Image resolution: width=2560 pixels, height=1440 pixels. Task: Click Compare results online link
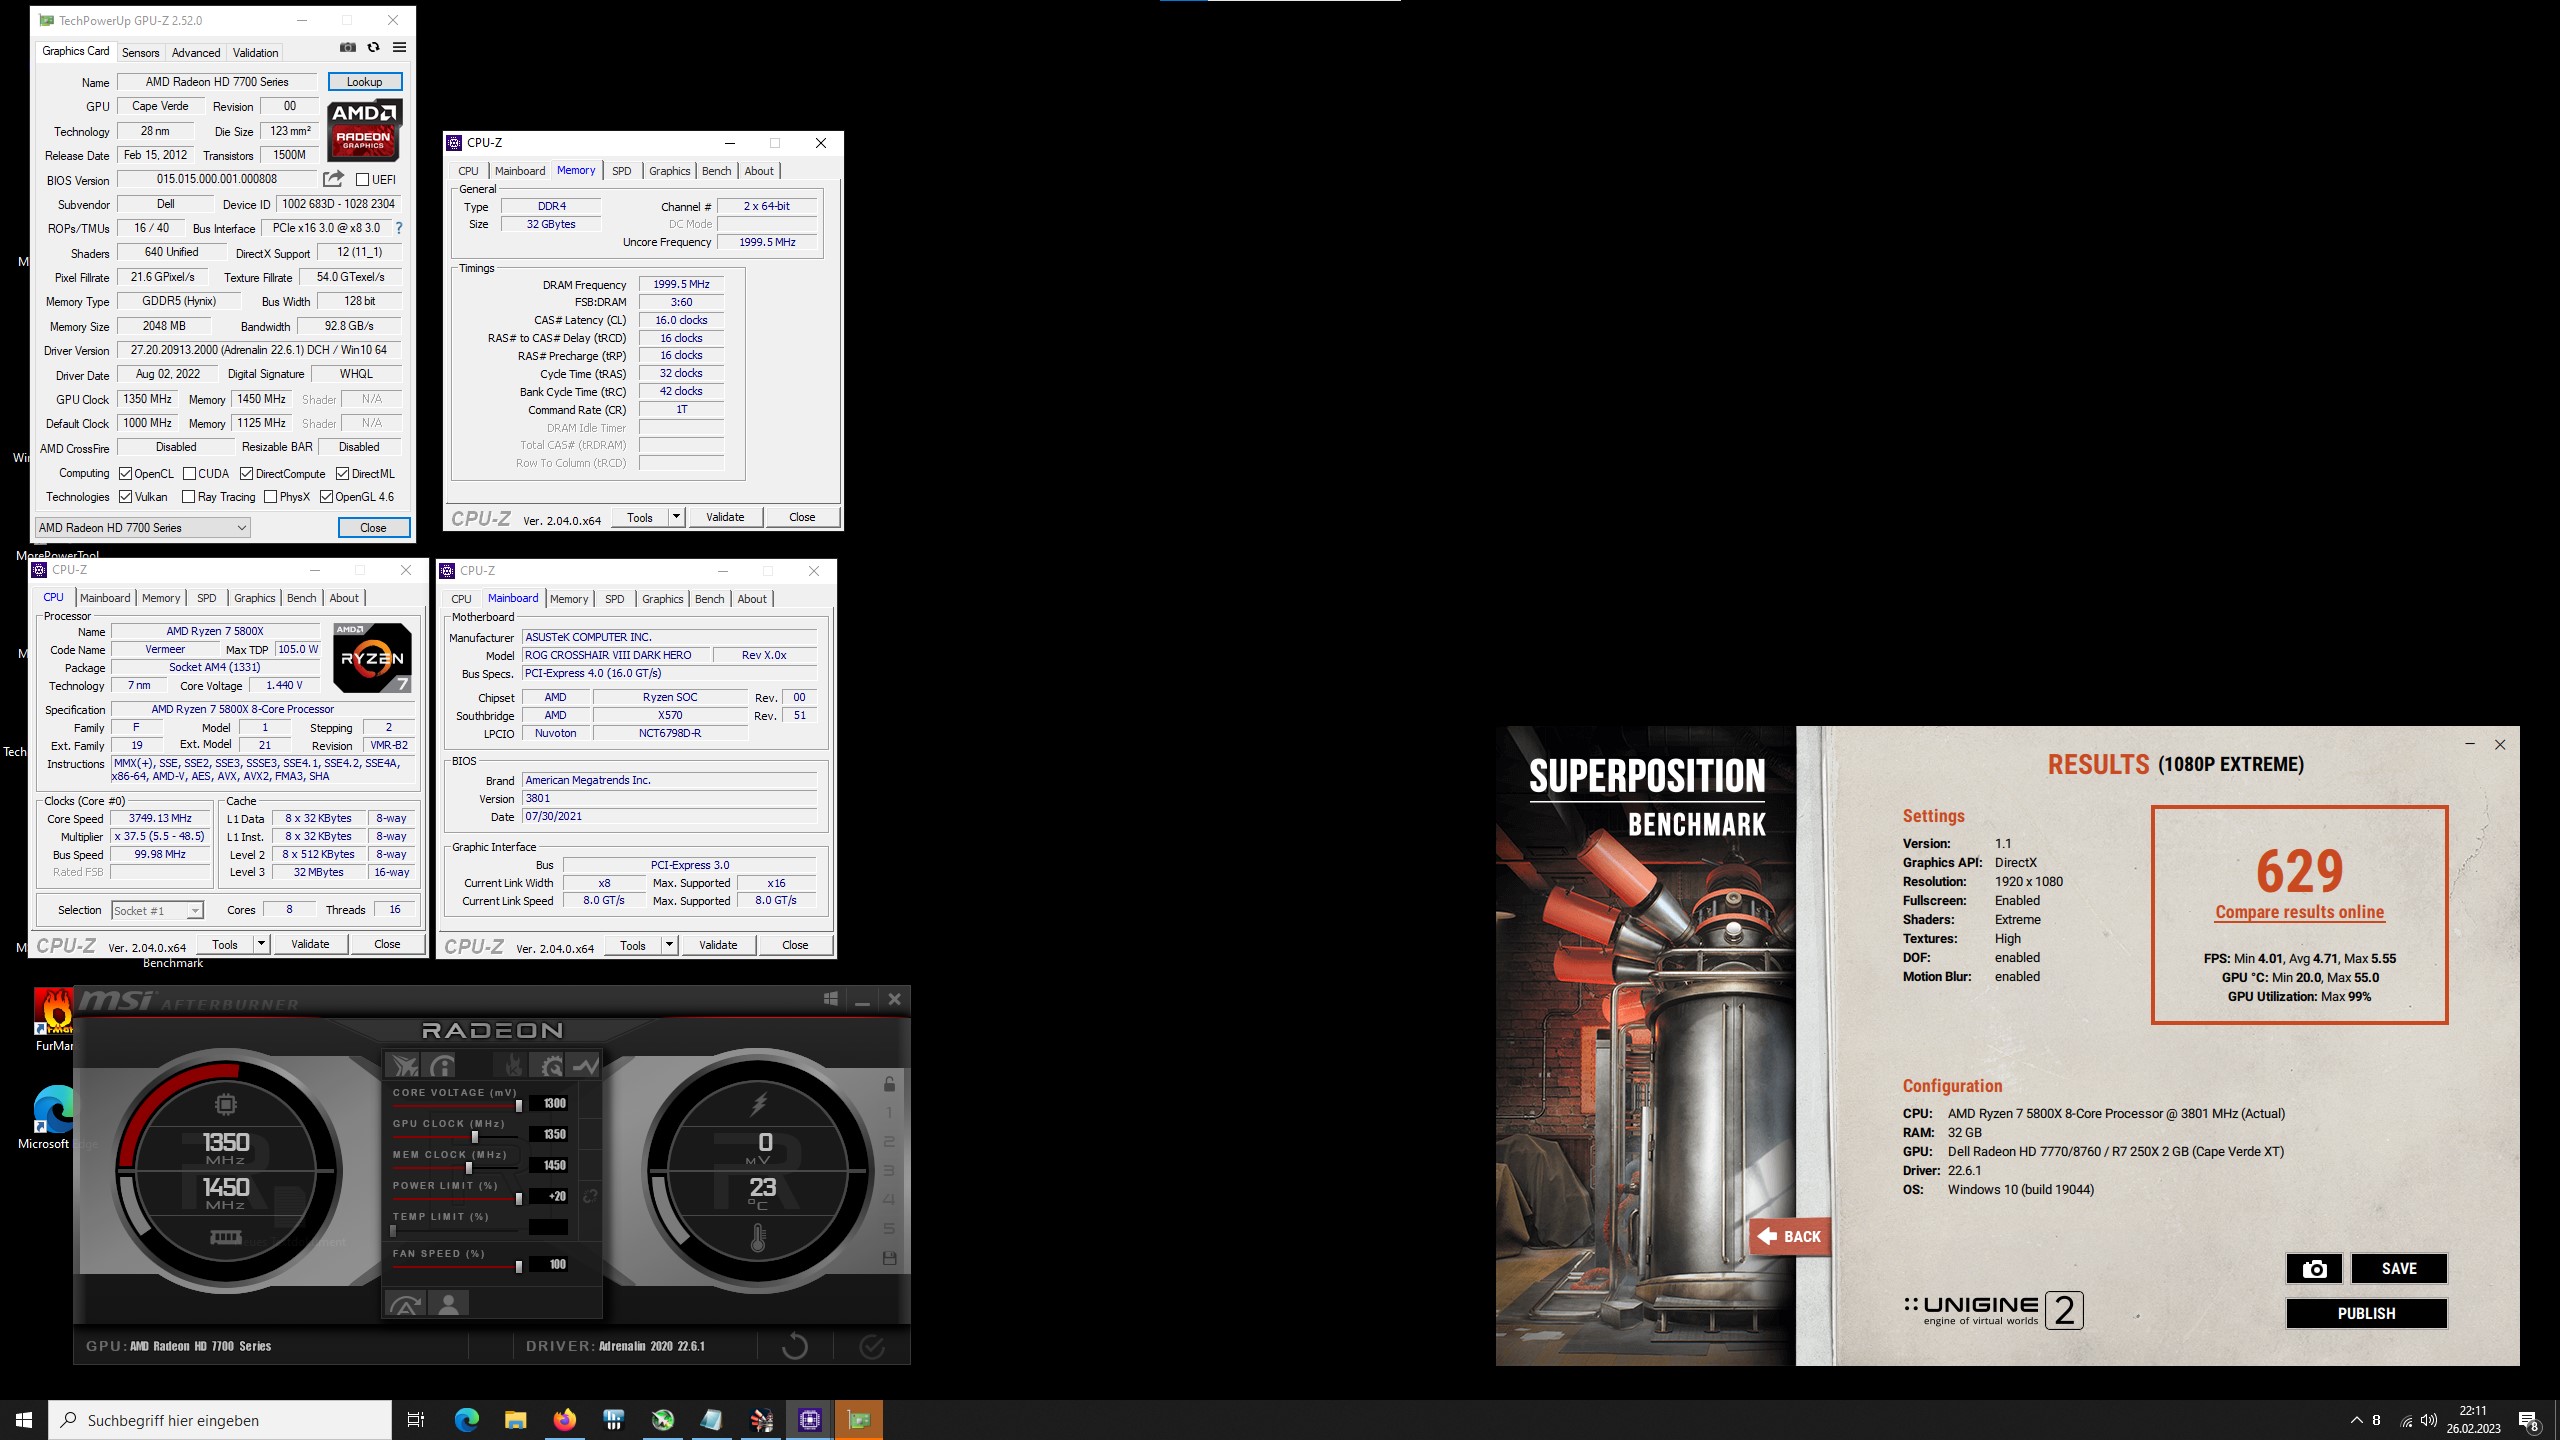2299,912
